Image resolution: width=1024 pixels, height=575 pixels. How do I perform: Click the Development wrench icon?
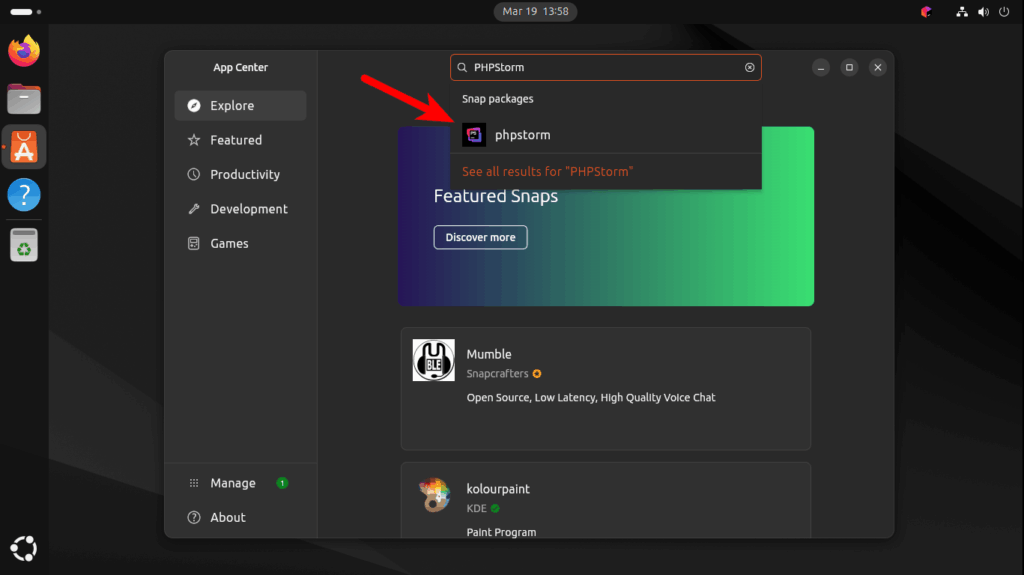point(194,209)
